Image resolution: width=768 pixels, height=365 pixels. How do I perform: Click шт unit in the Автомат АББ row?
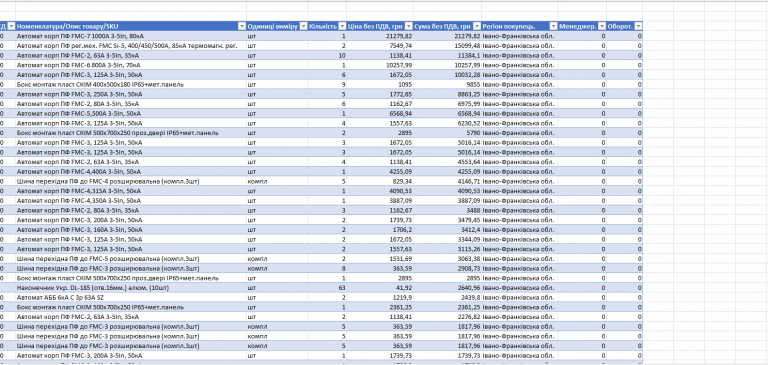(x=277, y=297)
